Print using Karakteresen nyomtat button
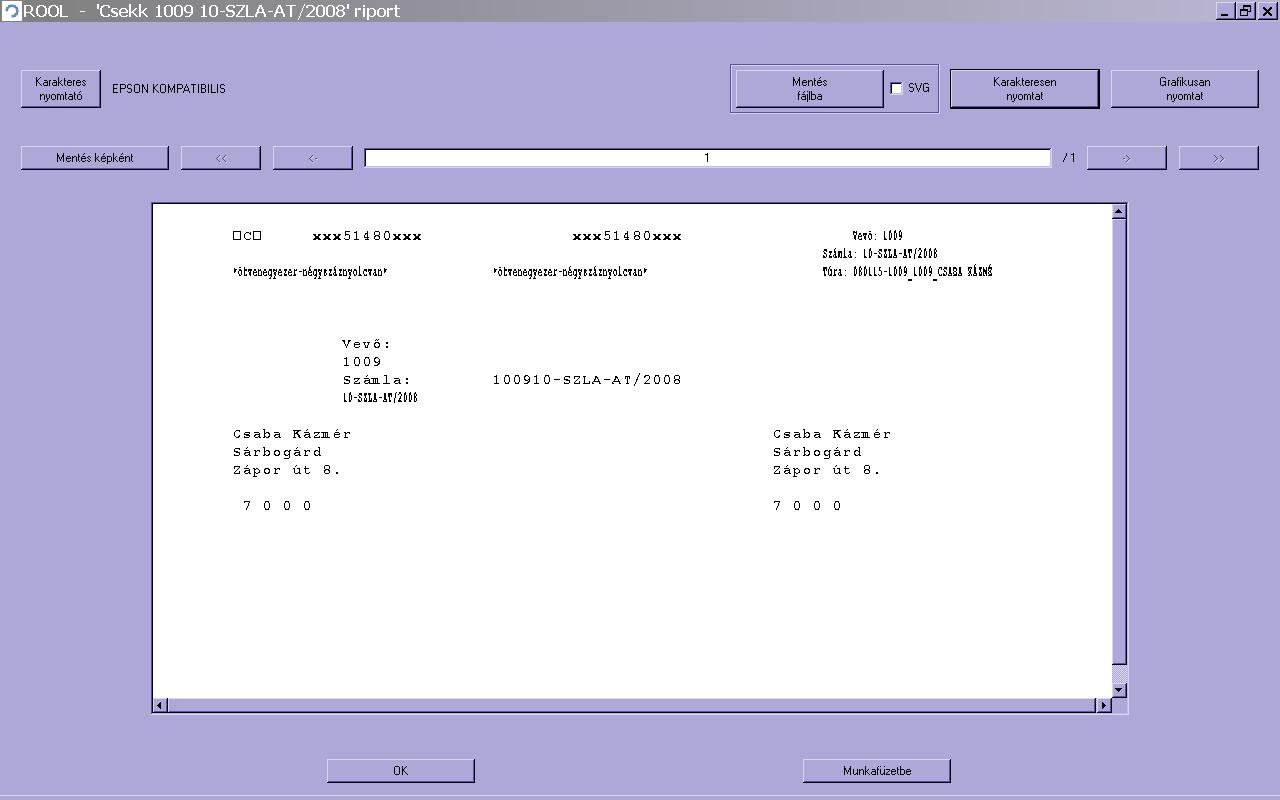Viewport: 1280px width, 800px height. (1024, 89)
